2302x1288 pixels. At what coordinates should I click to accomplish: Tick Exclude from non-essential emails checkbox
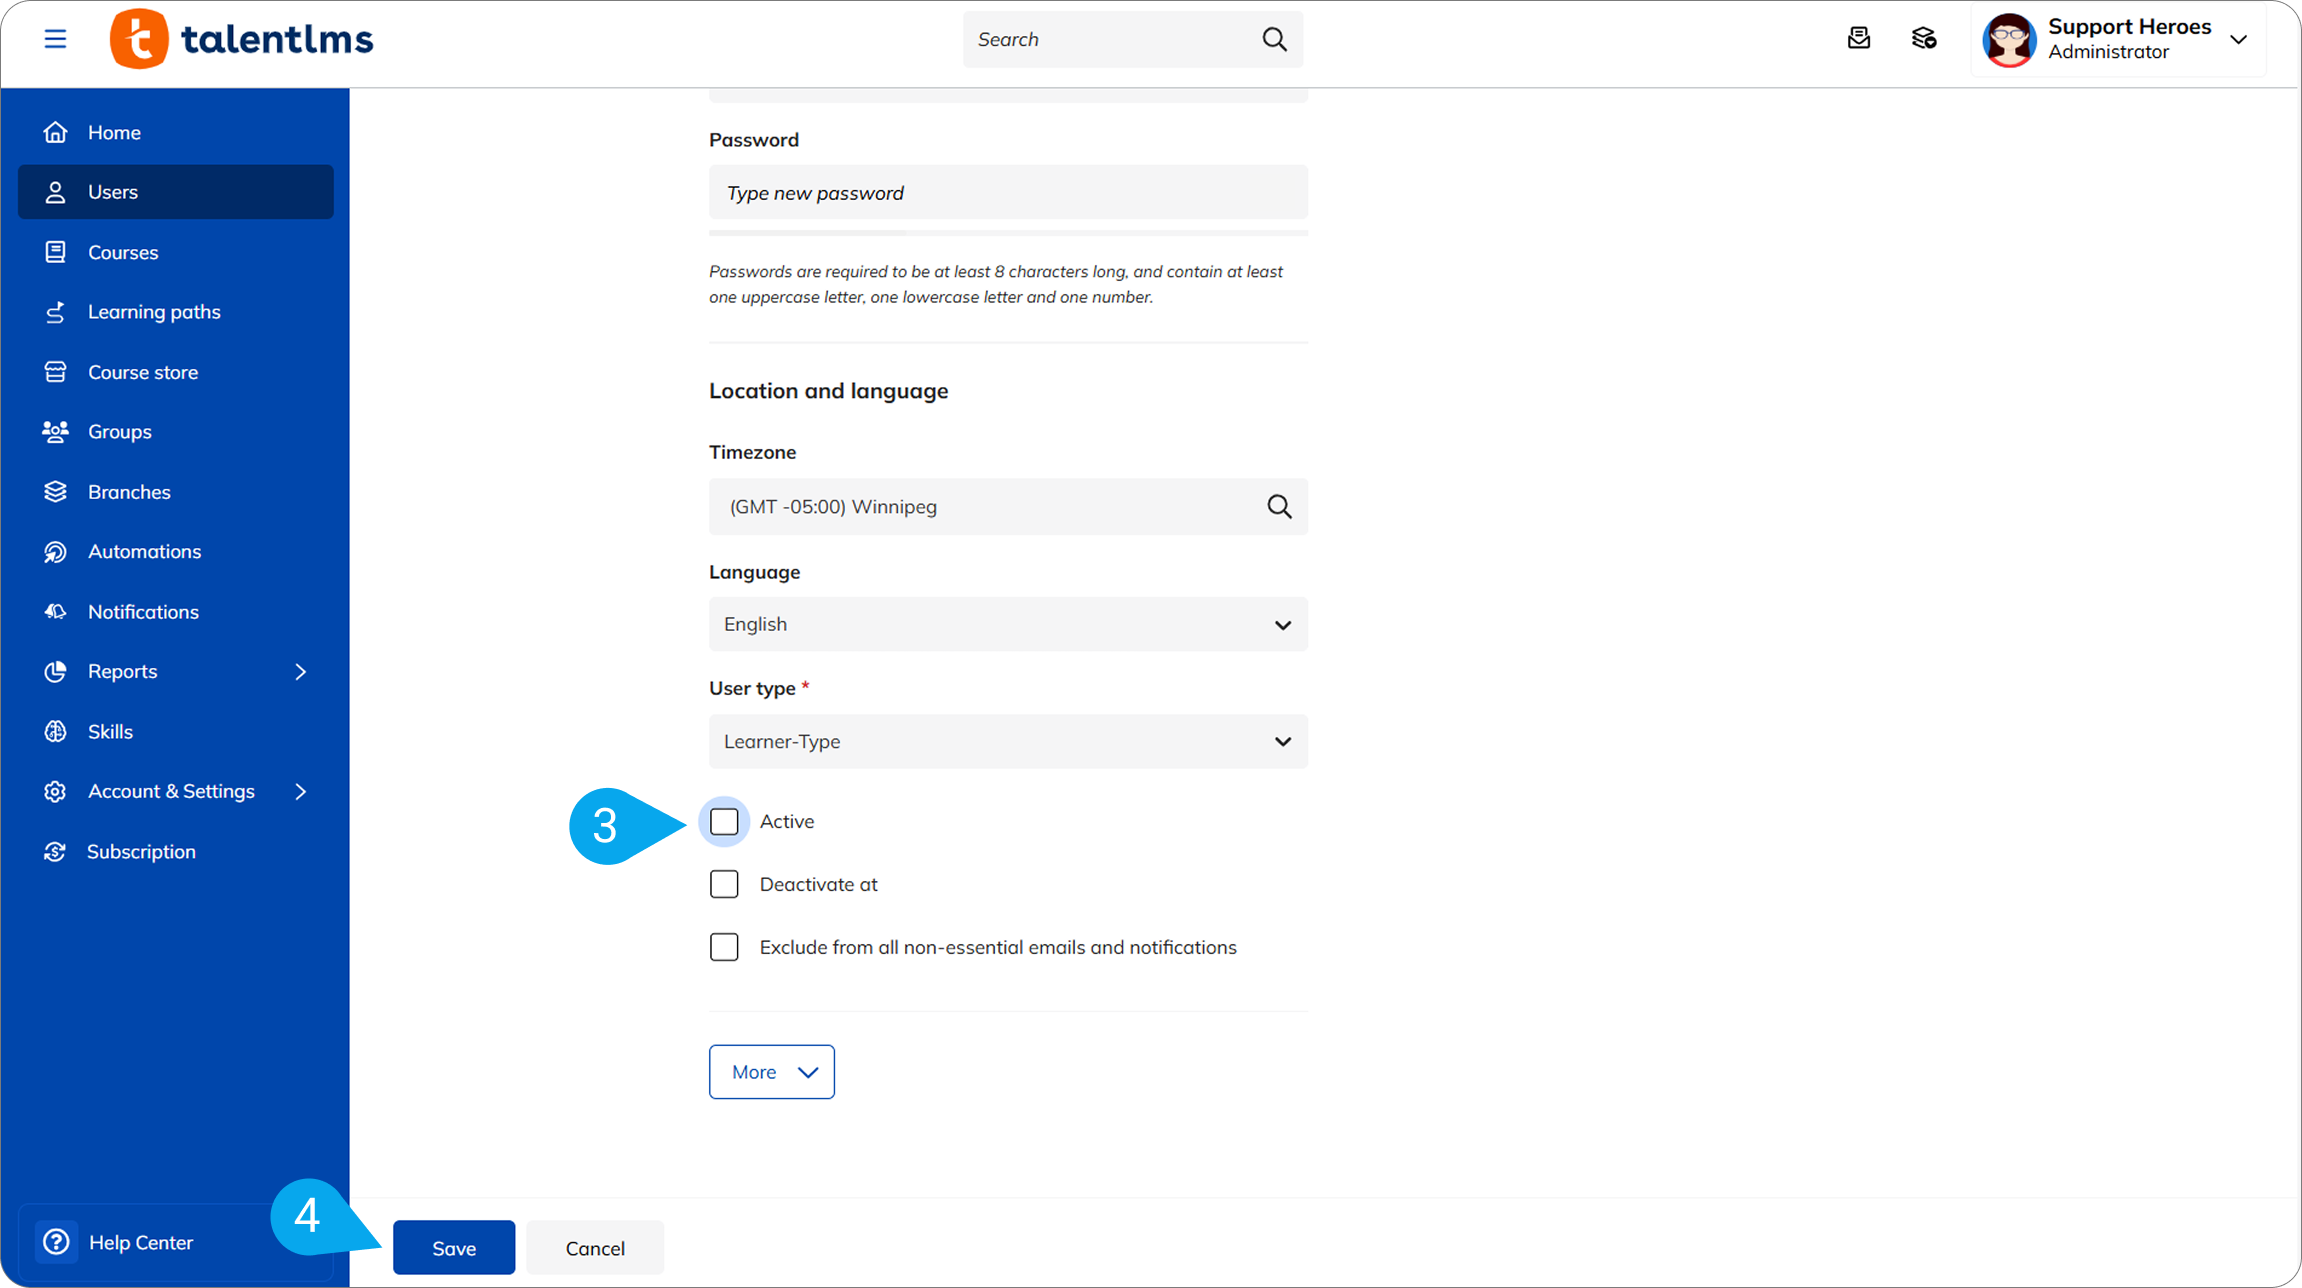[x=724, y=947]
